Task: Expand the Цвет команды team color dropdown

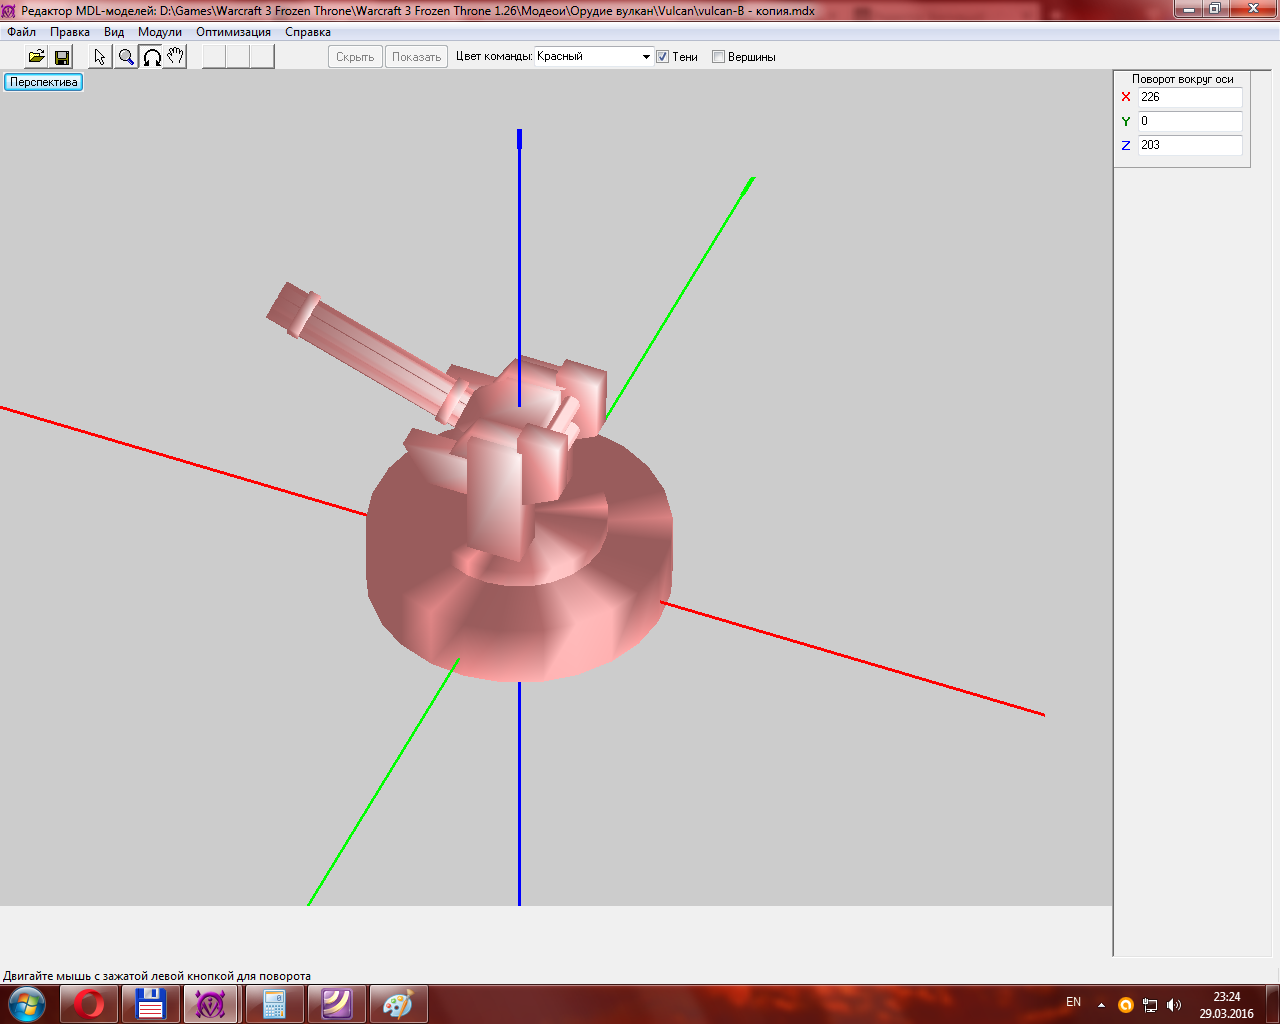Action: [646, 57]
